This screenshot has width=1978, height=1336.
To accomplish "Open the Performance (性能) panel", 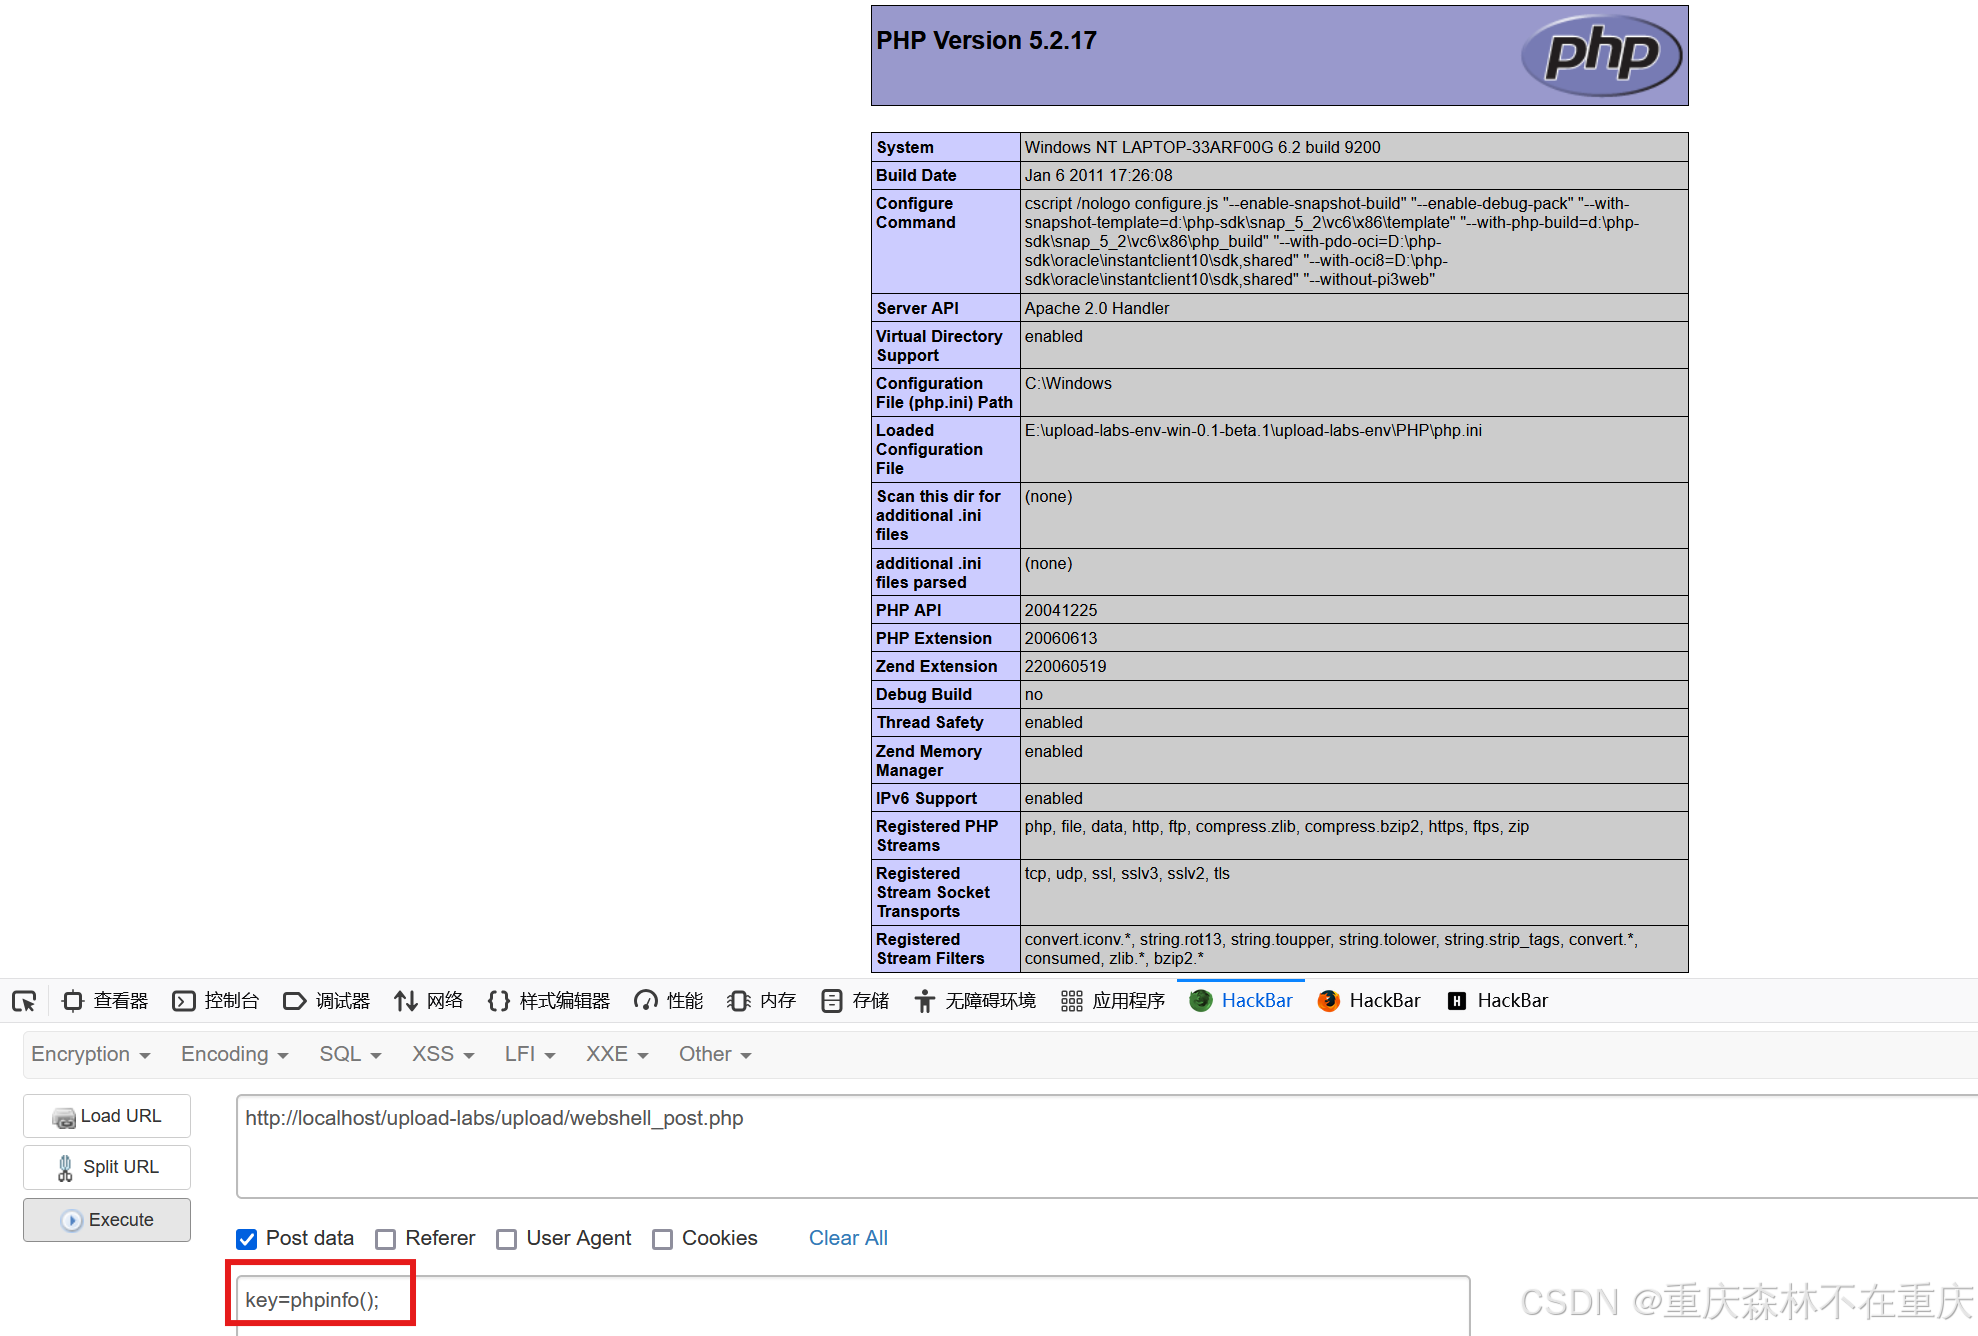I will pos(669,1001).
